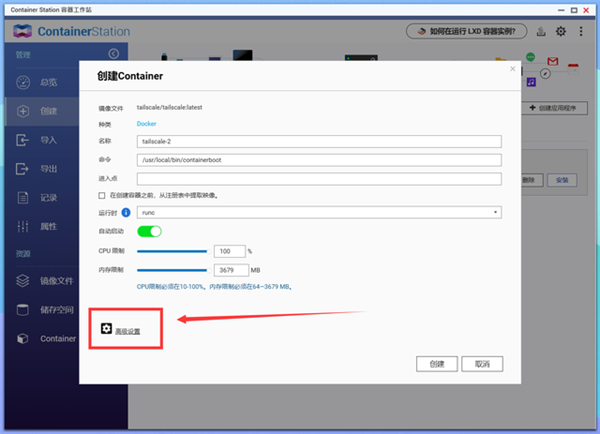Open the runc runtime dropdown
The width and height of the screenshot is (600, 434).
(319, 212)
